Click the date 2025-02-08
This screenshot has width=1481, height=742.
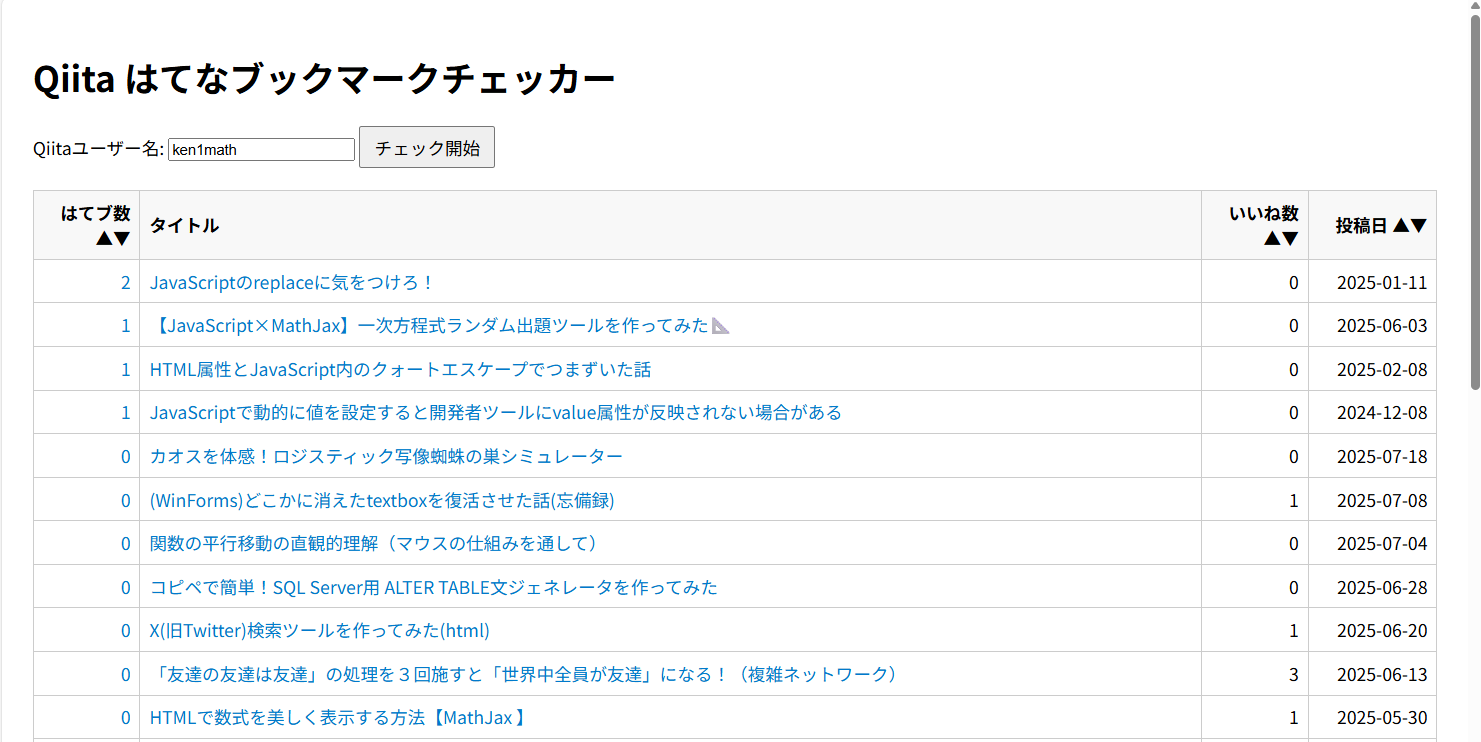tap(1382, 370)
